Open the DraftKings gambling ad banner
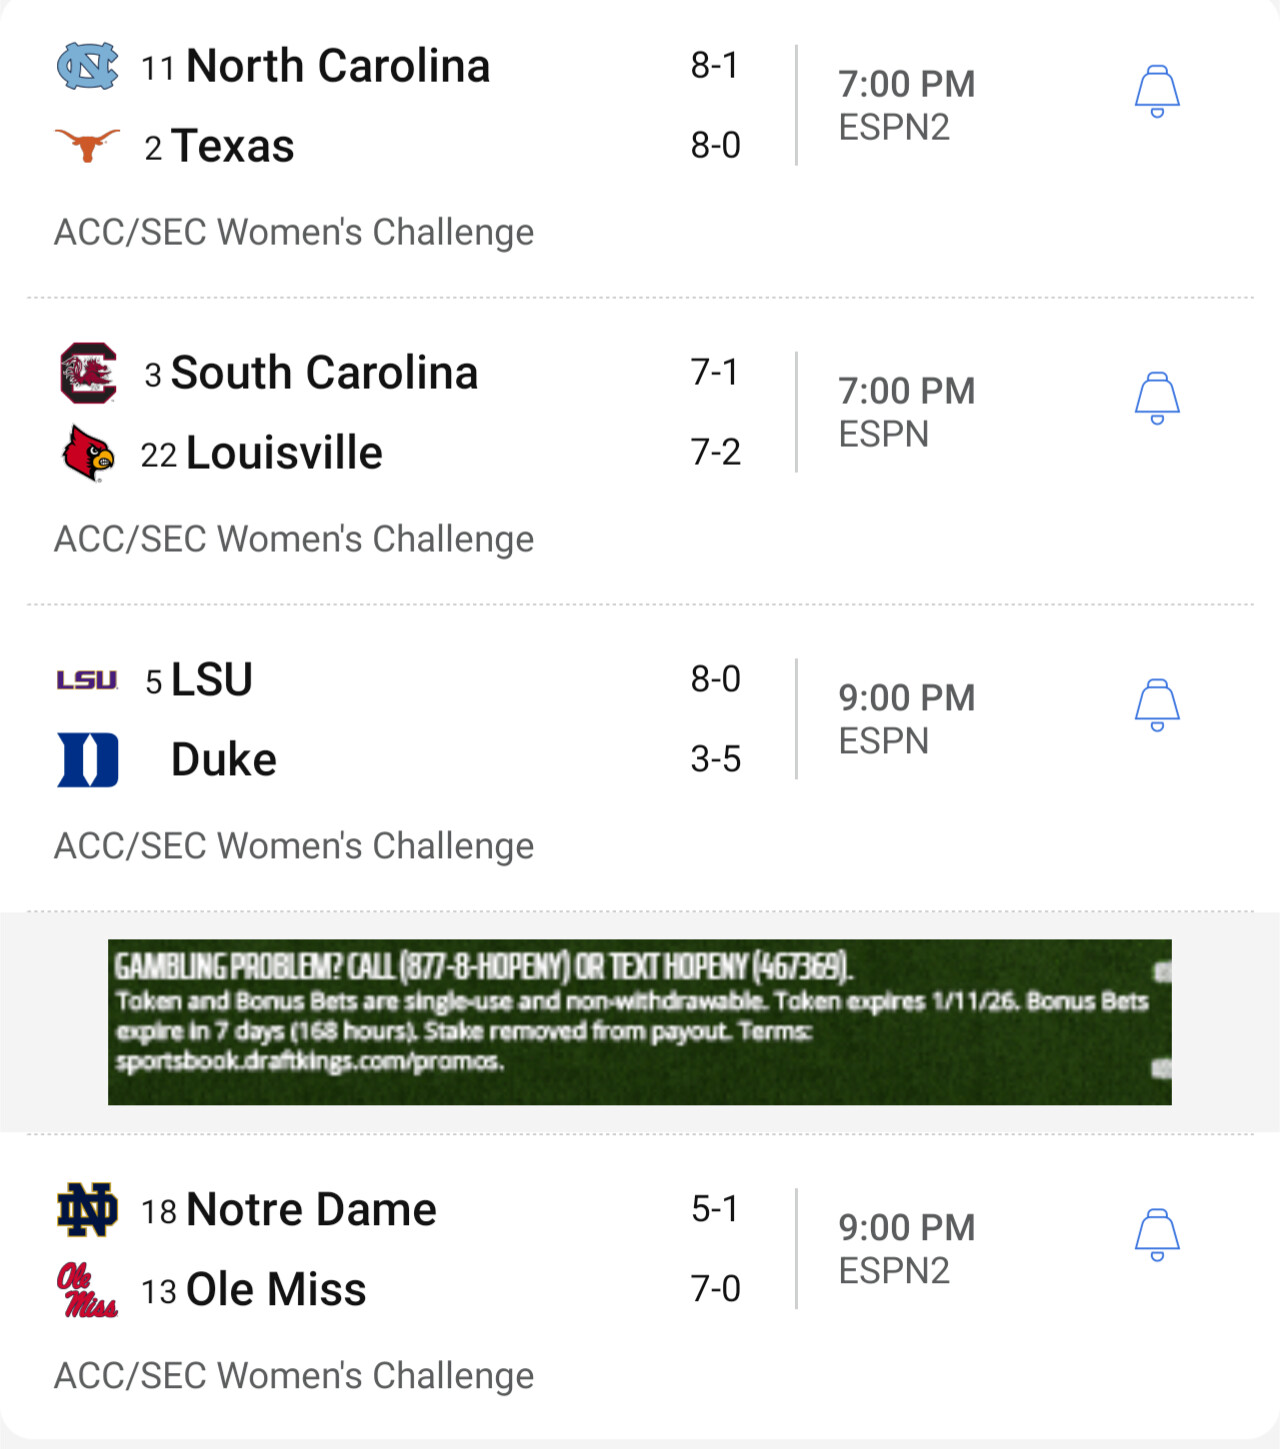Image resolution: width=1280 pixels, height=1449 pixels. click(x=640, y=1022)
